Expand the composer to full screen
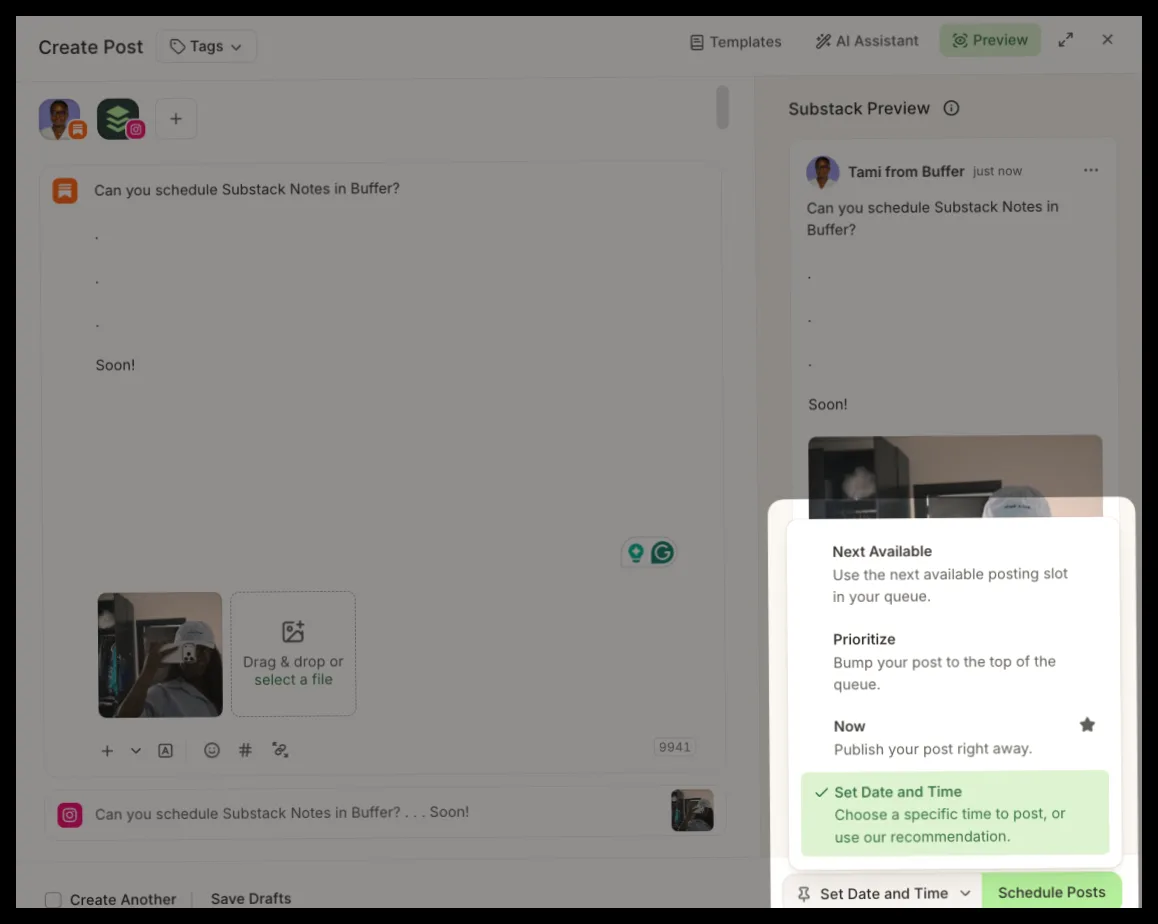 pyautogui.click(x=1065, y=40)
